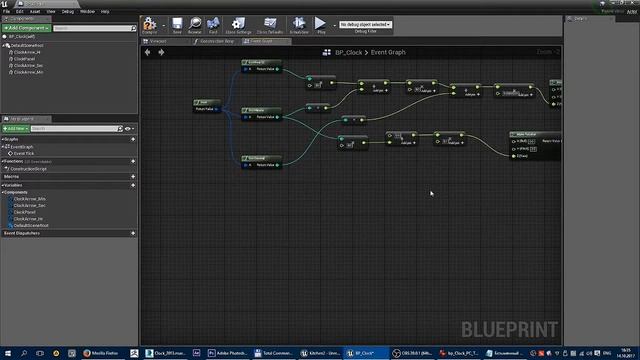
Task: Click the search icon in Components search box
Action: coord(133,28)
